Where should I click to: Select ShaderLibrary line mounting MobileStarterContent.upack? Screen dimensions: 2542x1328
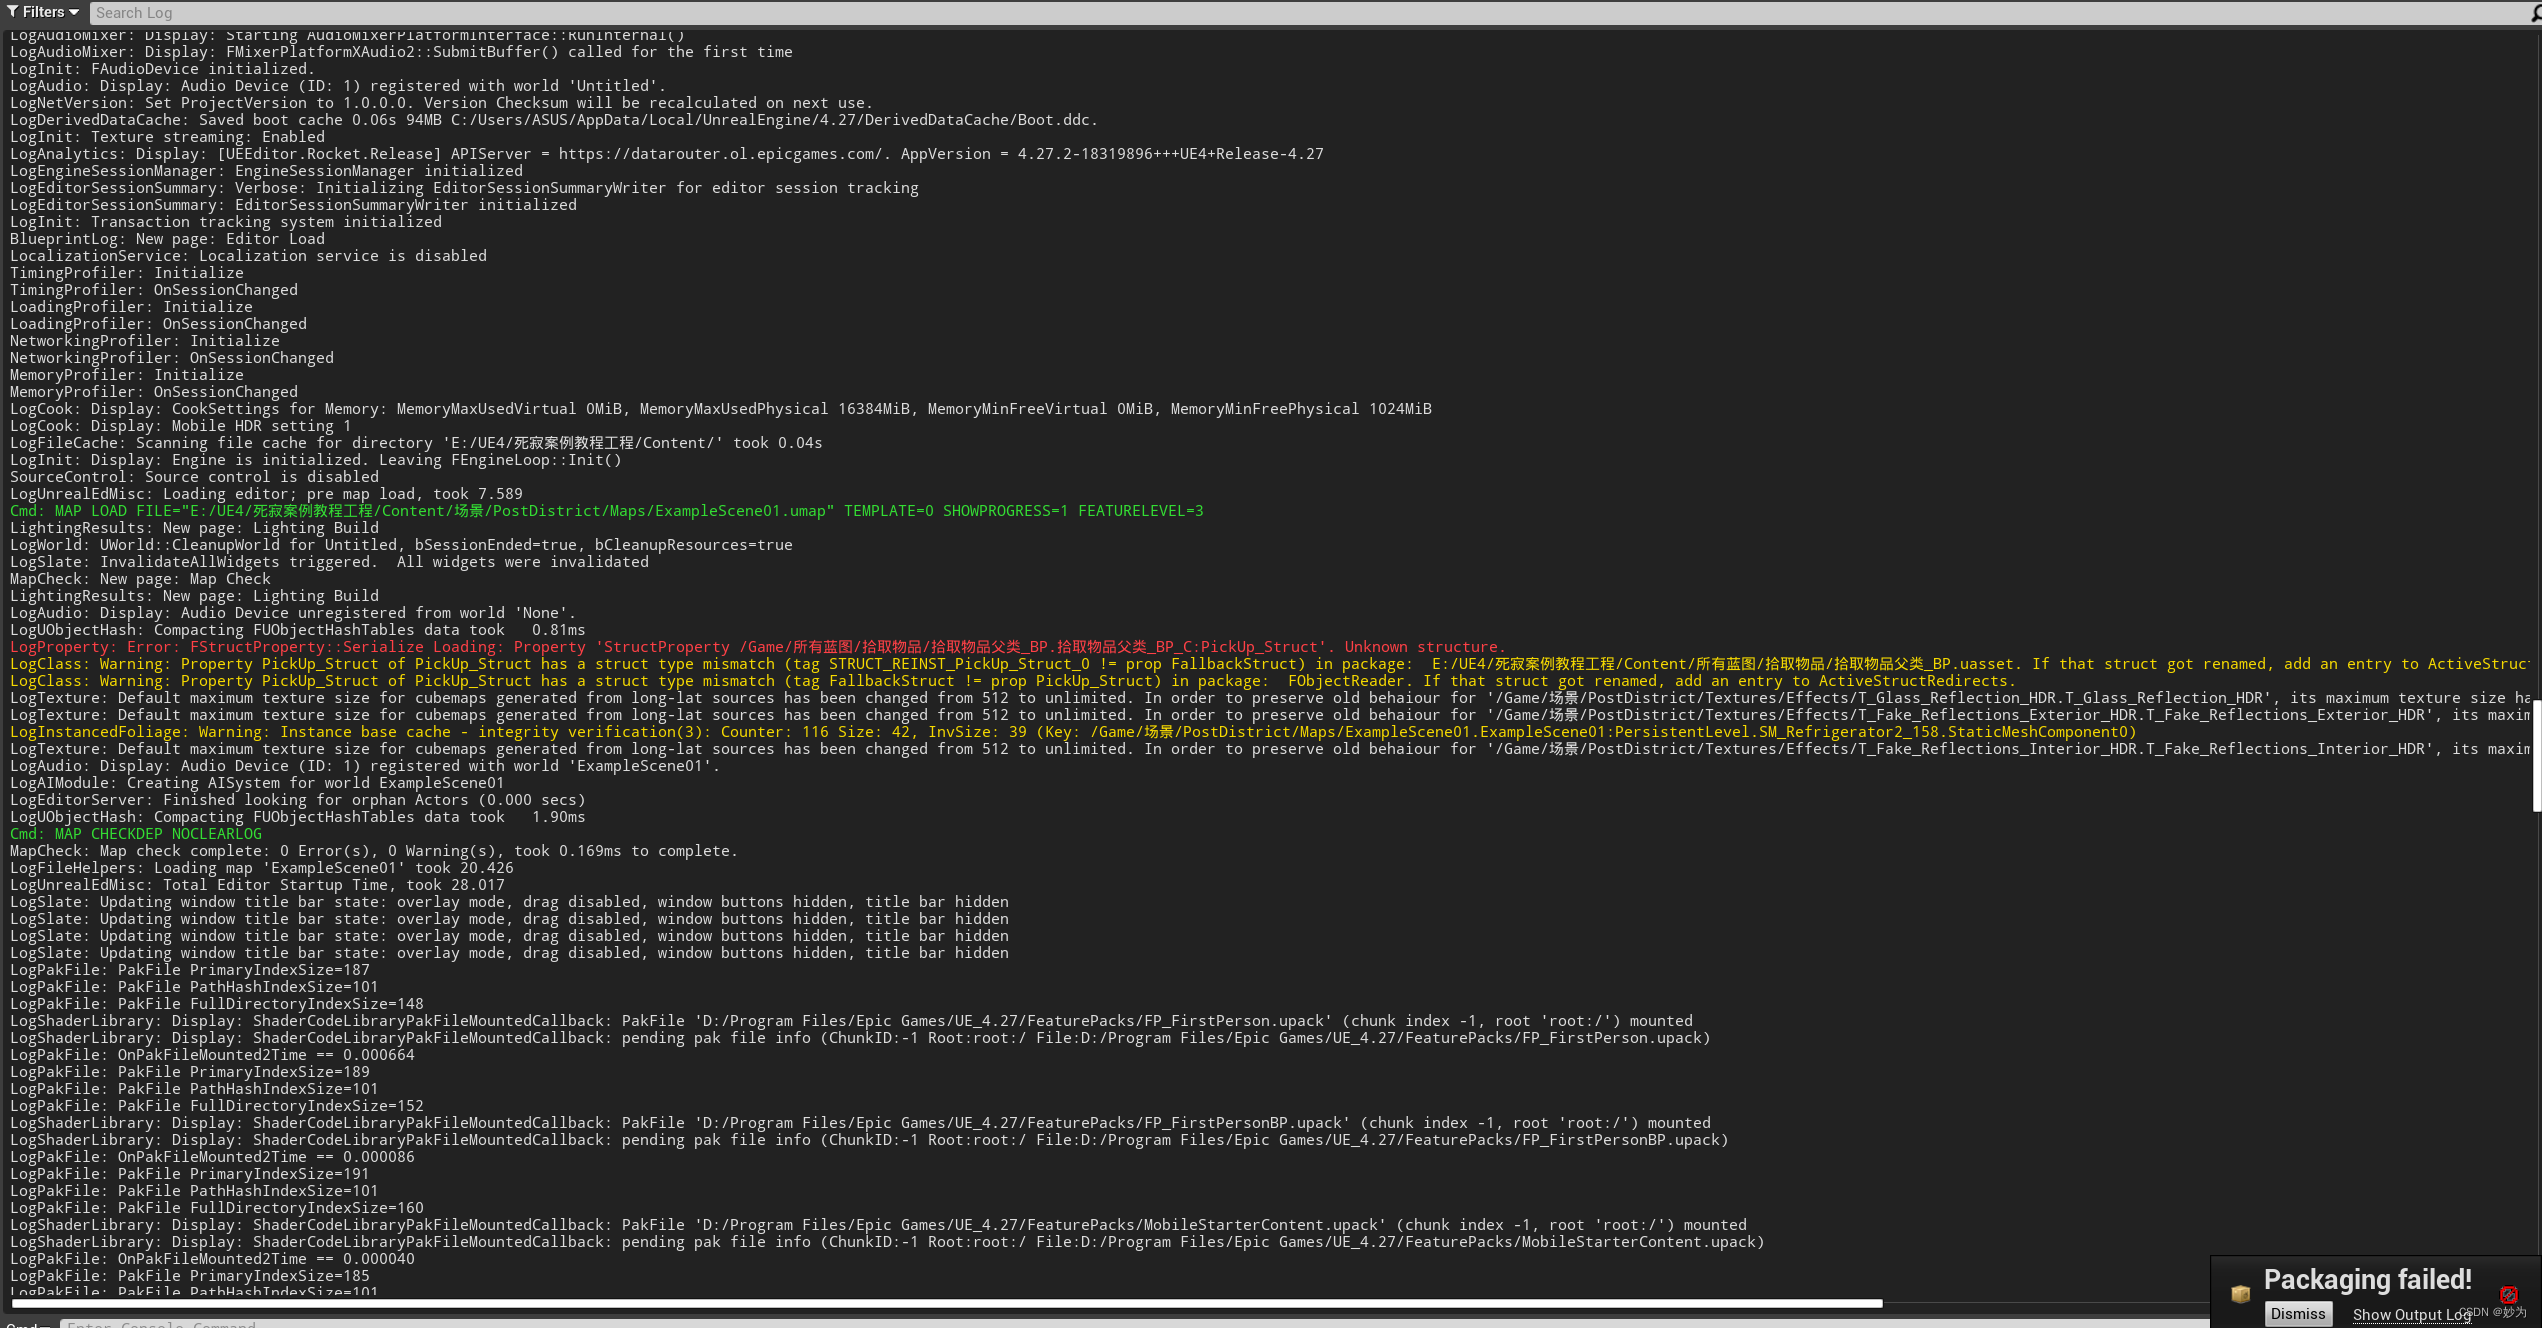tap(878, 1225)
